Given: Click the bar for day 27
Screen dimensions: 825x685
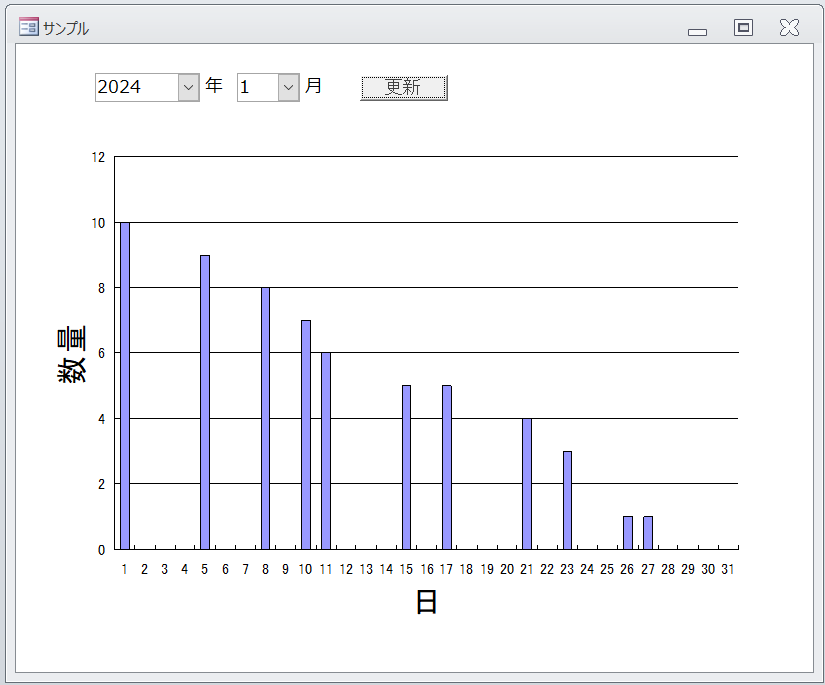Looking at the screenshot, I should [x=648, y=533].
